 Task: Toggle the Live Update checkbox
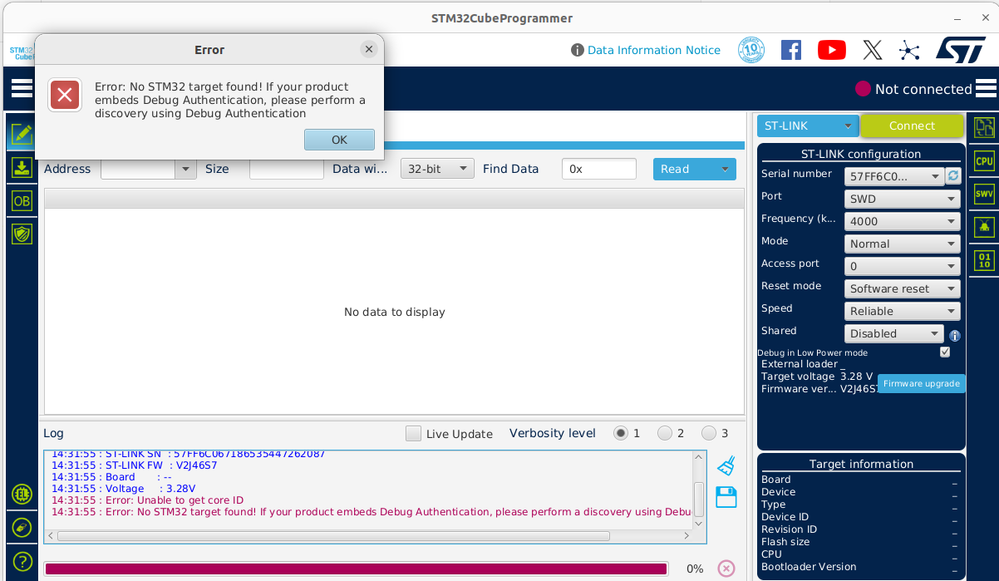point(413,433)
